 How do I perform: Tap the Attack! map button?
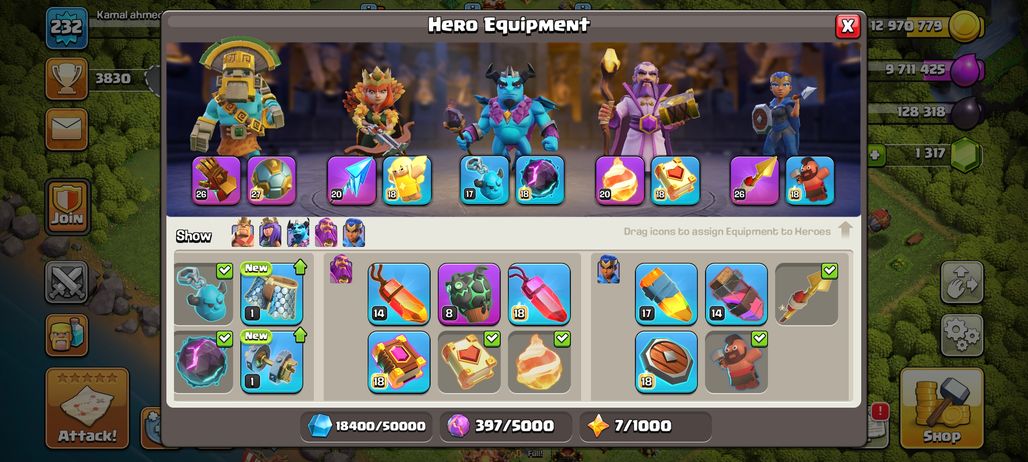pos(87,408)
